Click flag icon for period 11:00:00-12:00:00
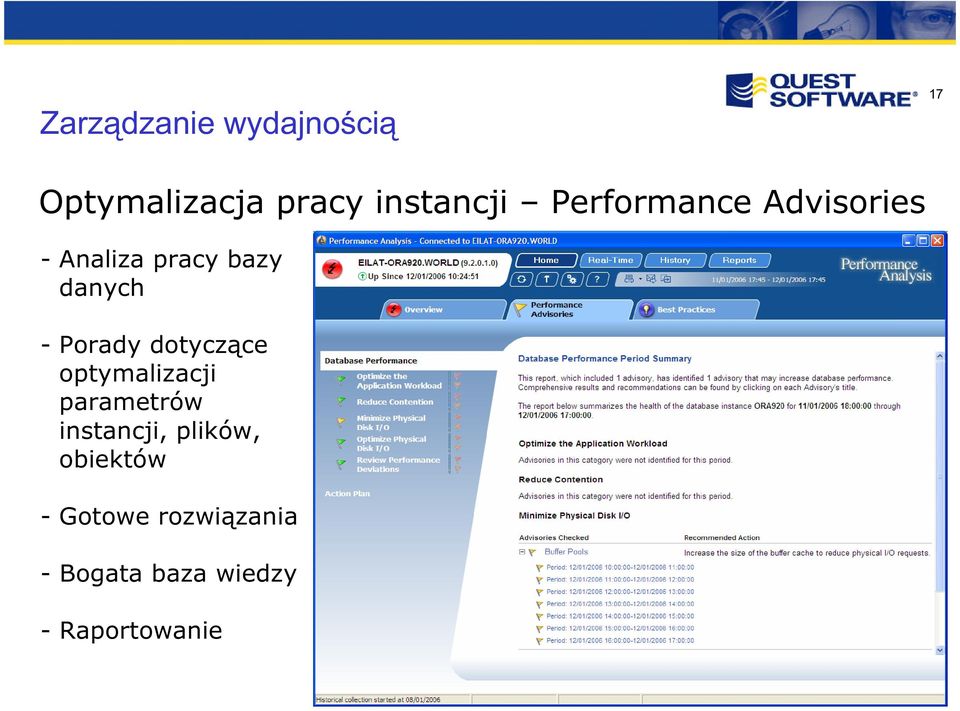Screen dimensions: 960x711 (539, 580)
